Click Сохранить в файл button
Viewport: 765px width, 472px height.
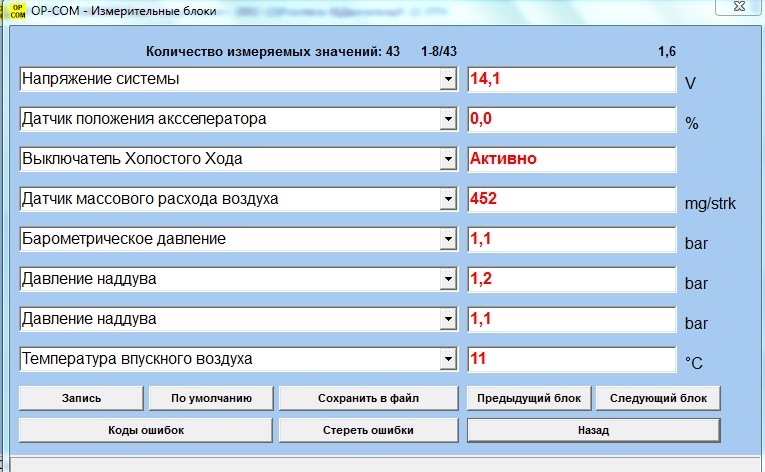pos(368,398)
